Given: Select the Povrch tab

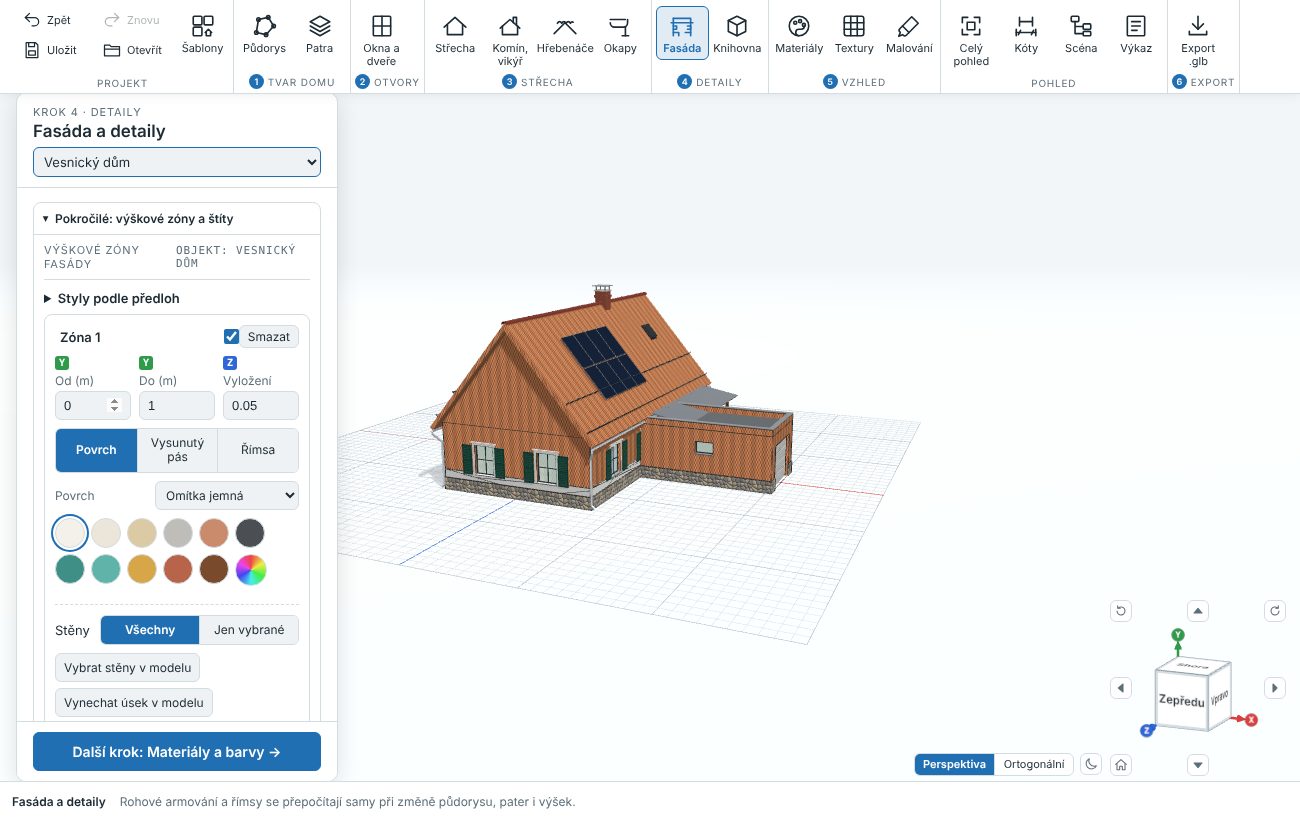Looking at the screenshot, I should (96, 450).
